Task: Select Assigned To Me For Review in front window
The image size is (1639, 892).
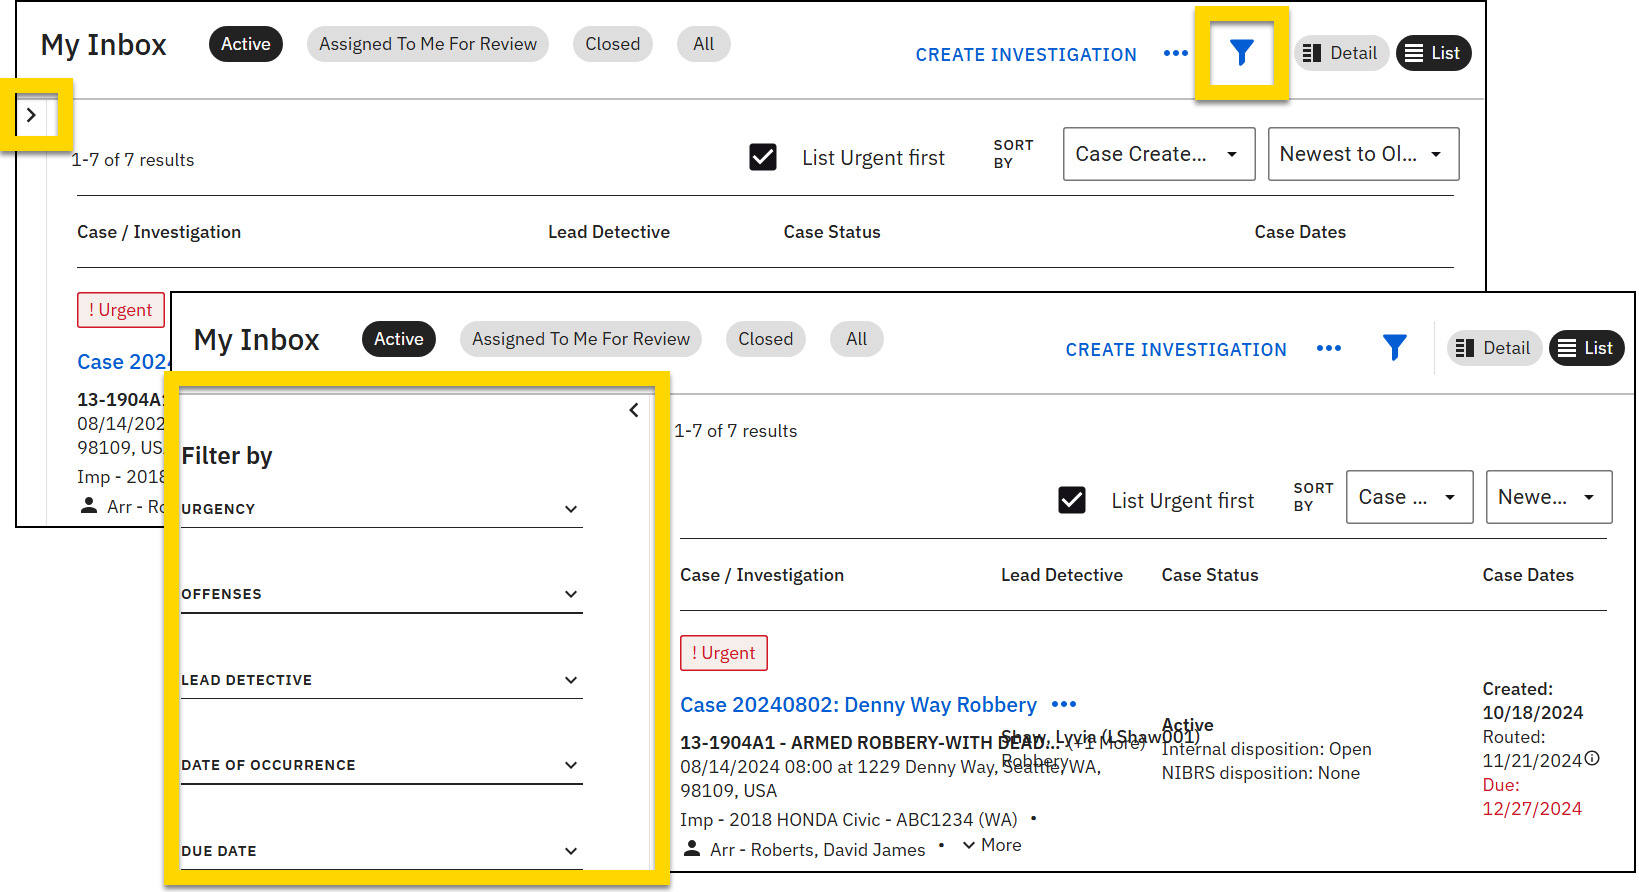Action: [581, 339]
